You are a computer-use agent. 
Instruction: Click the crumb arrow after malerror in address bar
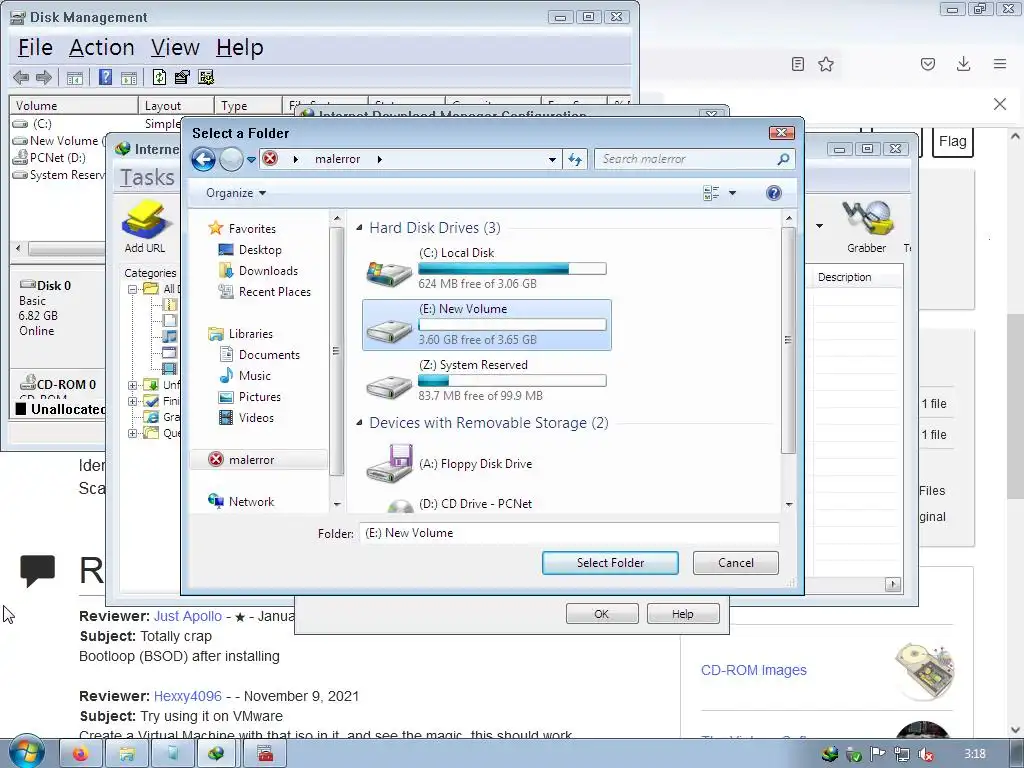[379, 159]
